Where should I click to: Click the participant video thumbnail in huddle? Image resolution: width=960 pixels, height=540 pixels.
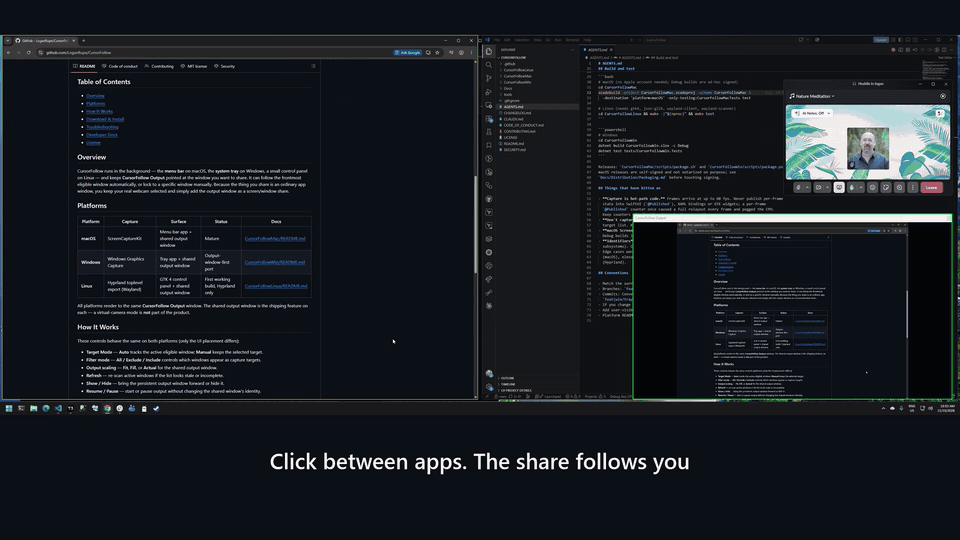pyautogui.click(x=868, y=148)
